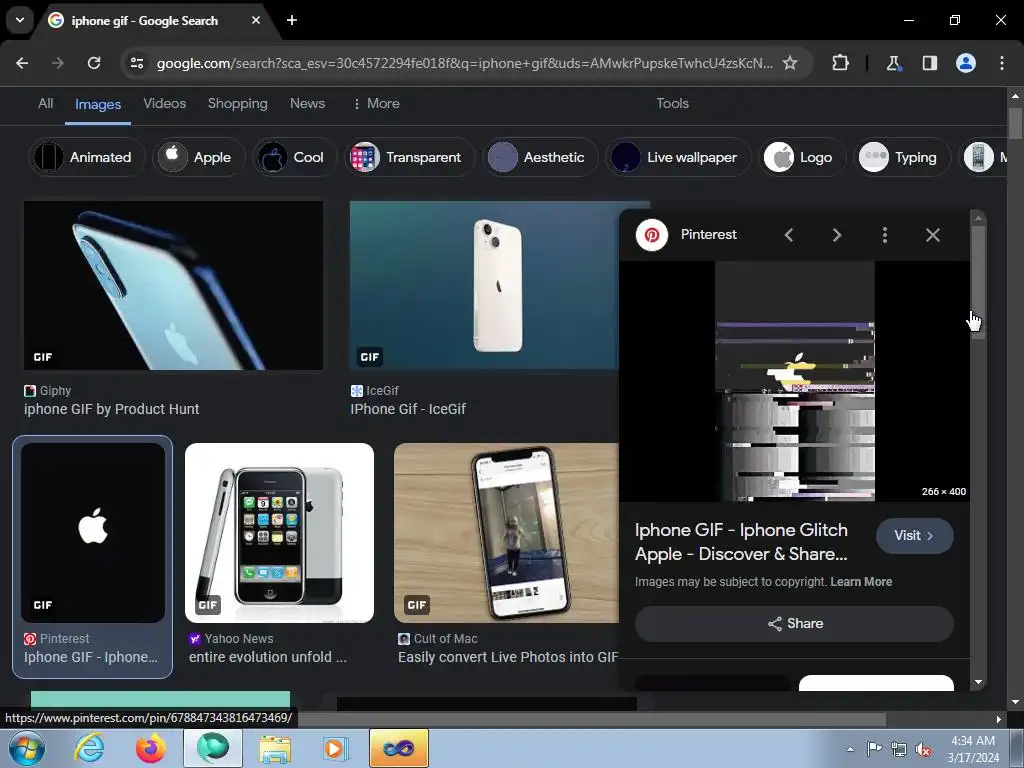Open the Yahoo News original iPhone thumbnail

tap(280, 532)
